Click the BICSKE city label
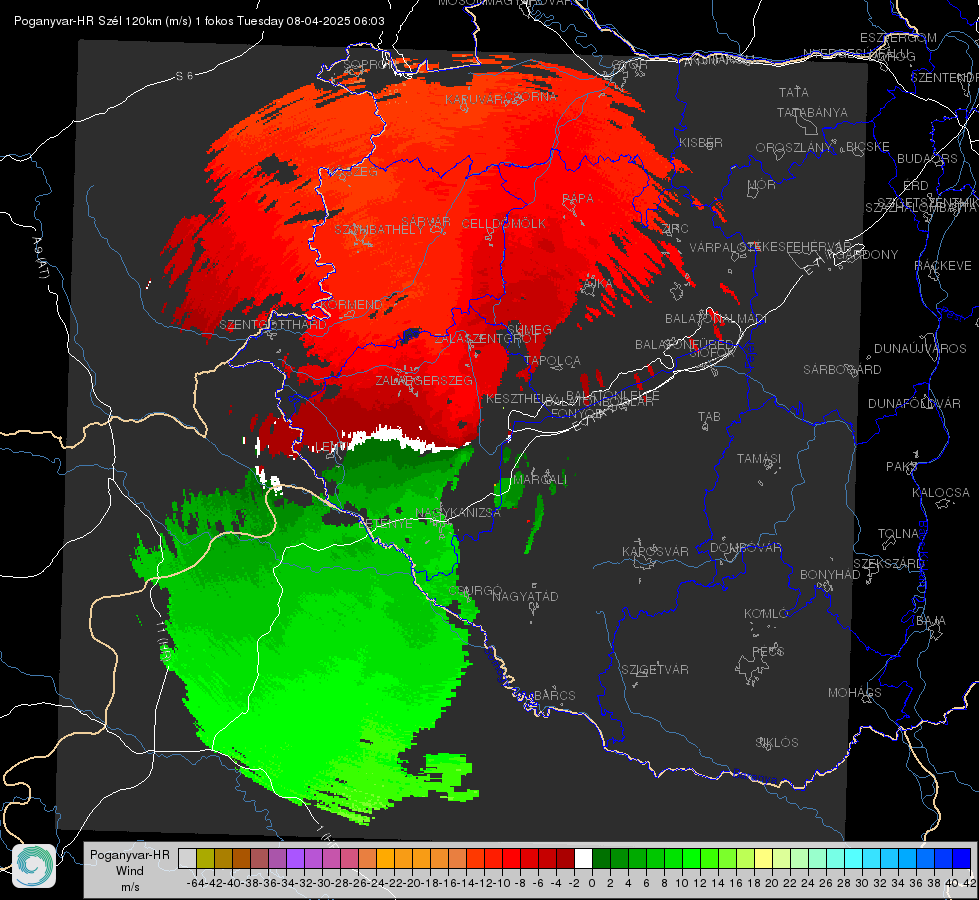979x900 pixels. tap(867, 146)
